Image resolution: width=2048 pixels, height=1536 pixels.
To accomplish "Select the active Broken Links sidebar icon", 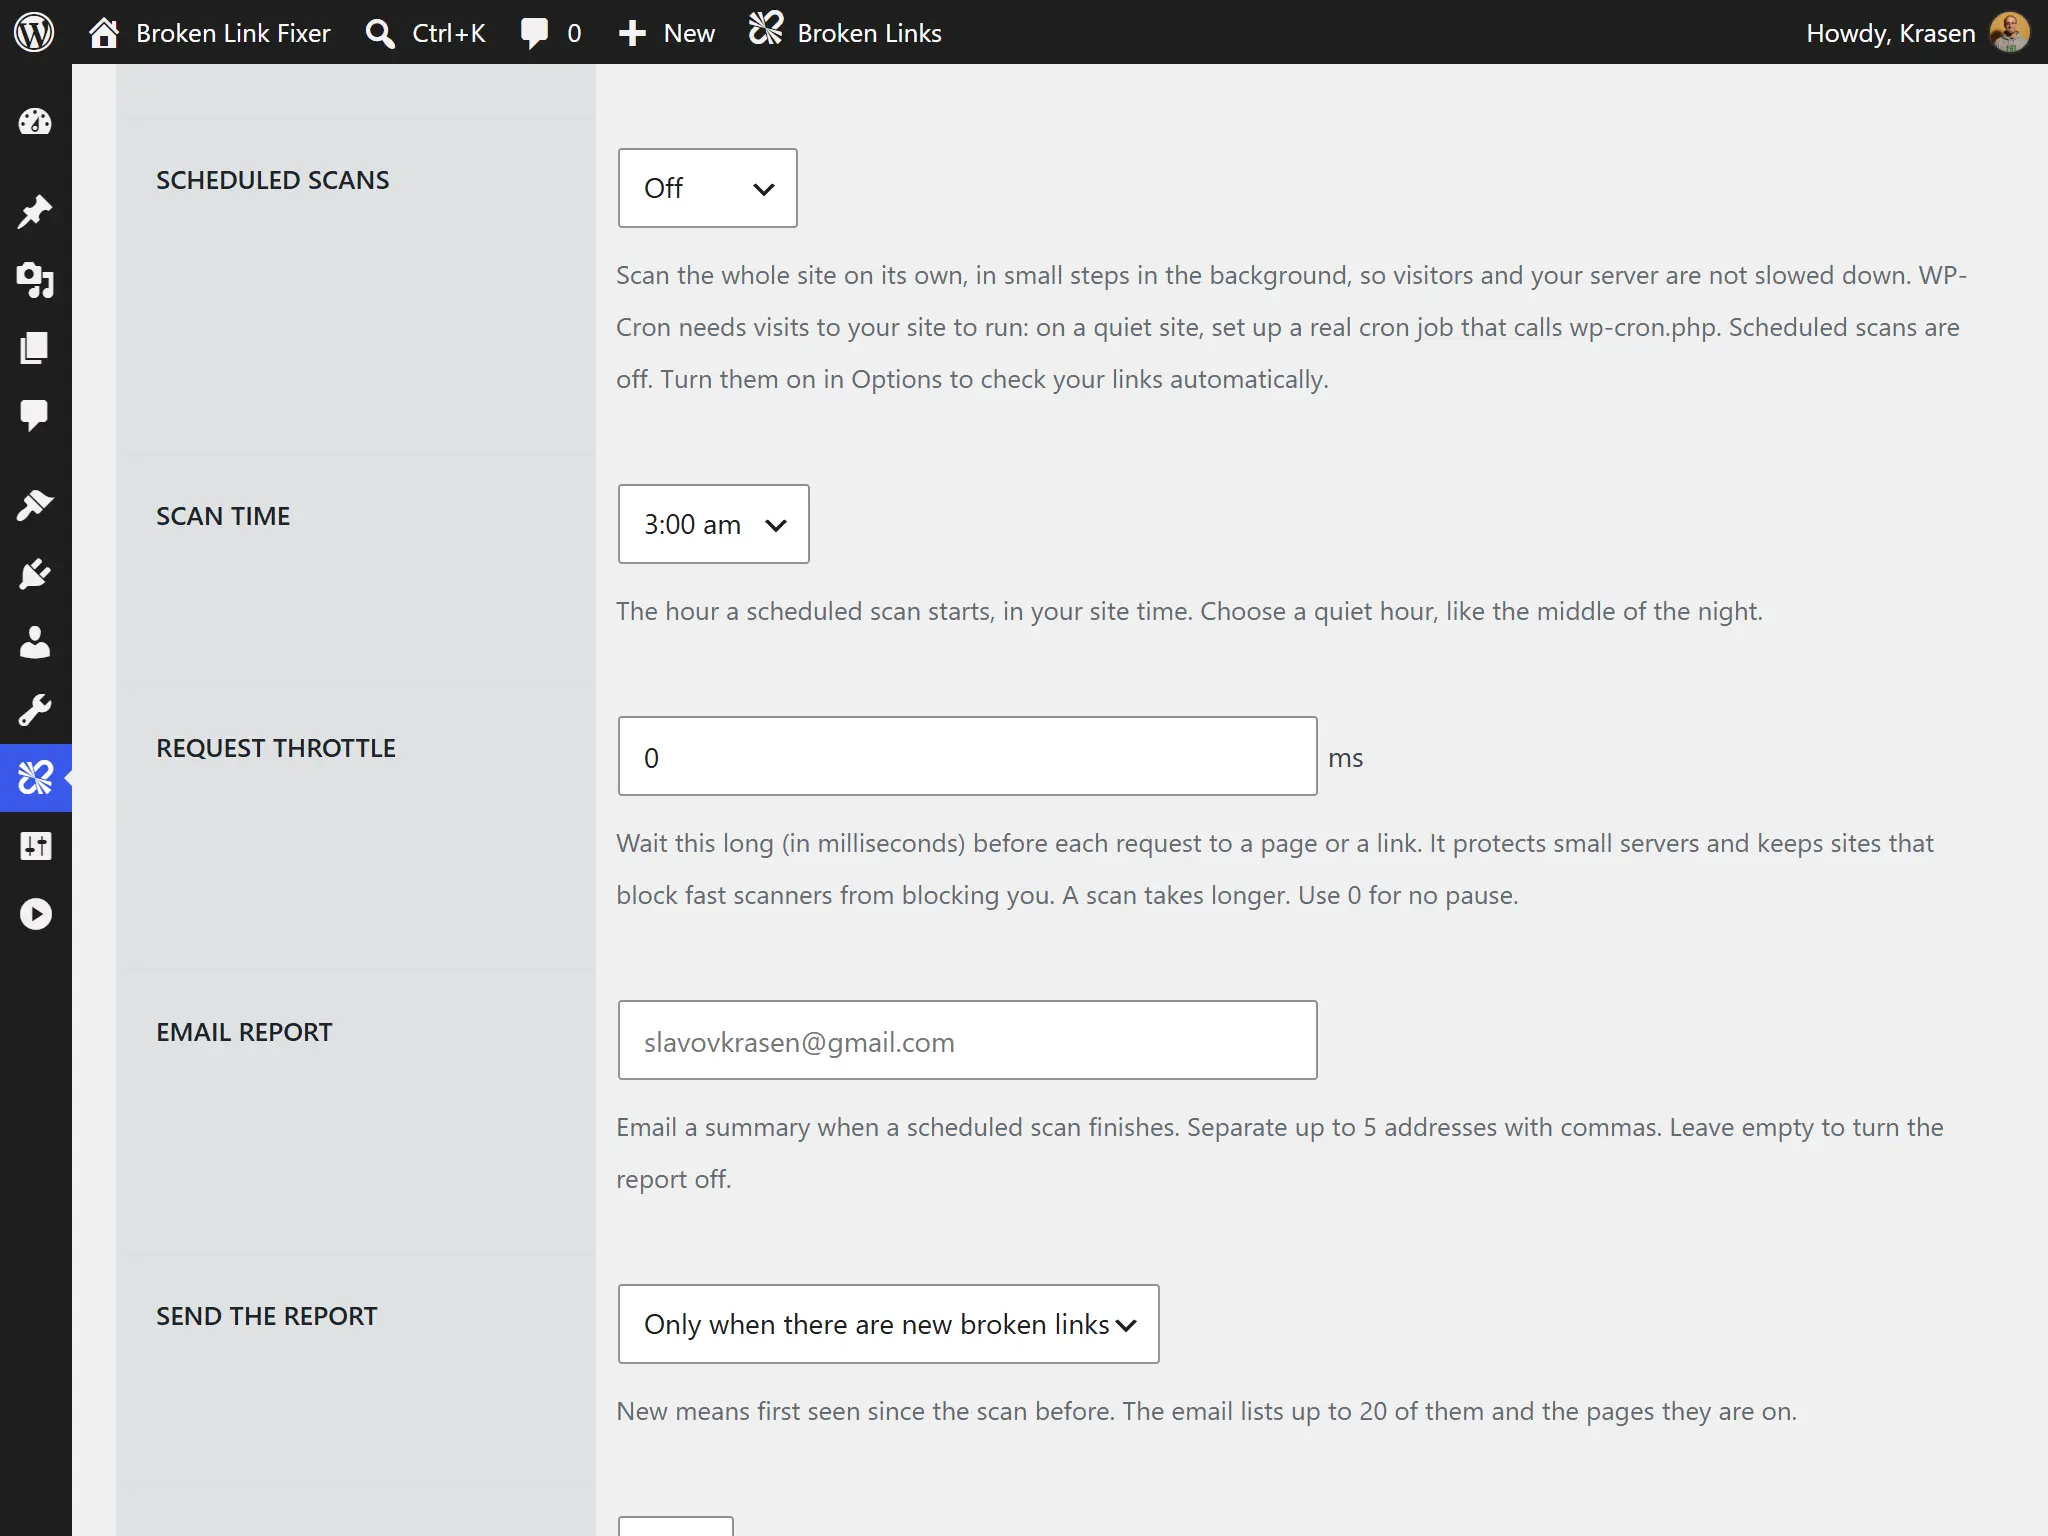I will pyautogui.click(x=35, y=778).
